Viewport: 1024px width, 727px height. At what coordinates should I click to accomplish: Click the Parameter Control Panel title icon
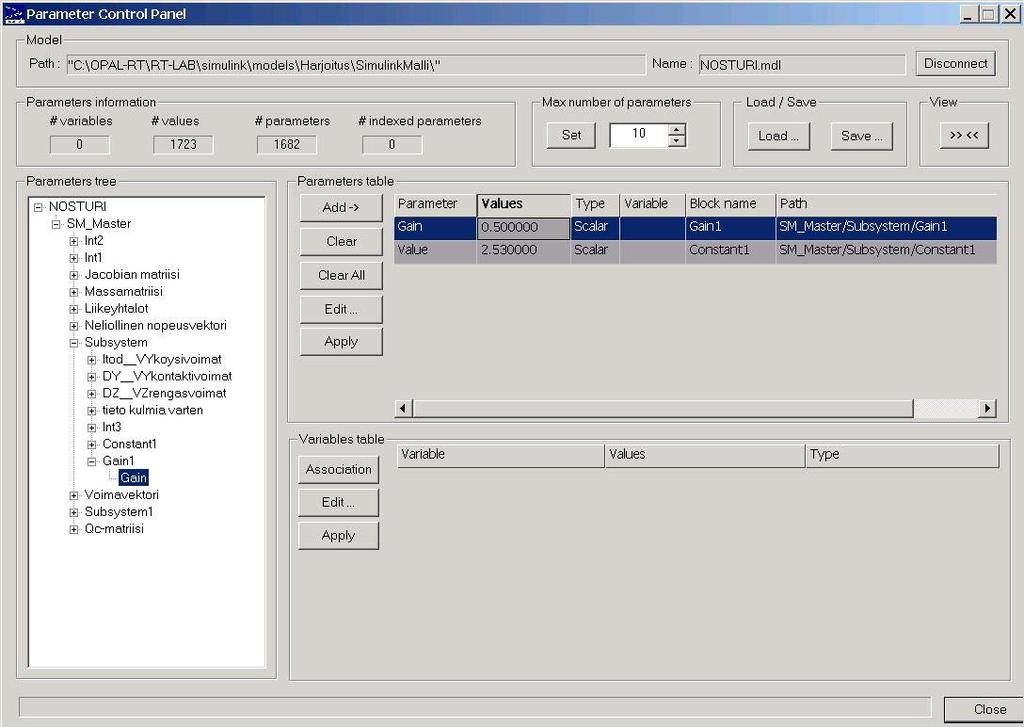(x=13, y=14)
